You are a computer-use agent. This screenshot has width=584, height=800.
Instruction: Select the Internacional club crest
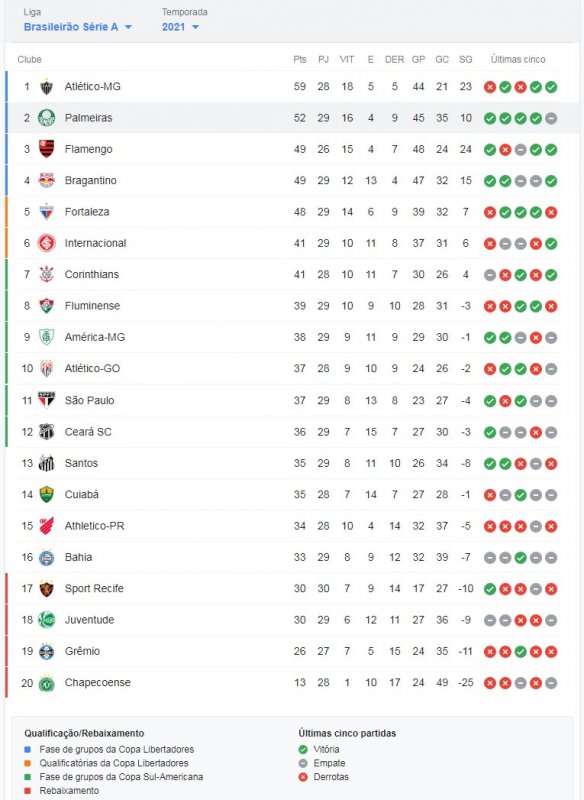(x=44, y=243)
